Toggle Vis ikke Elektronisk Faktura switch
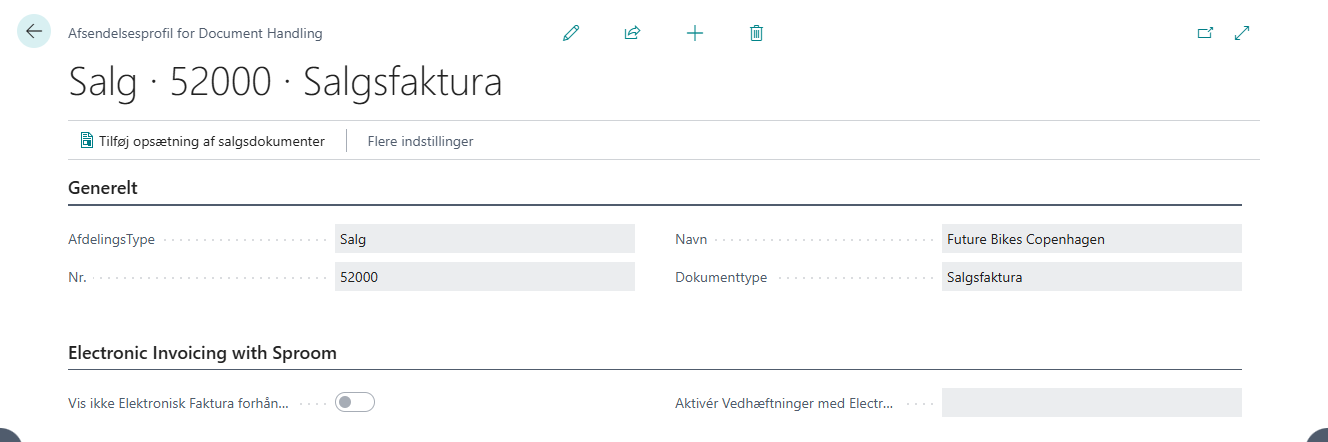 pos(355,402)
